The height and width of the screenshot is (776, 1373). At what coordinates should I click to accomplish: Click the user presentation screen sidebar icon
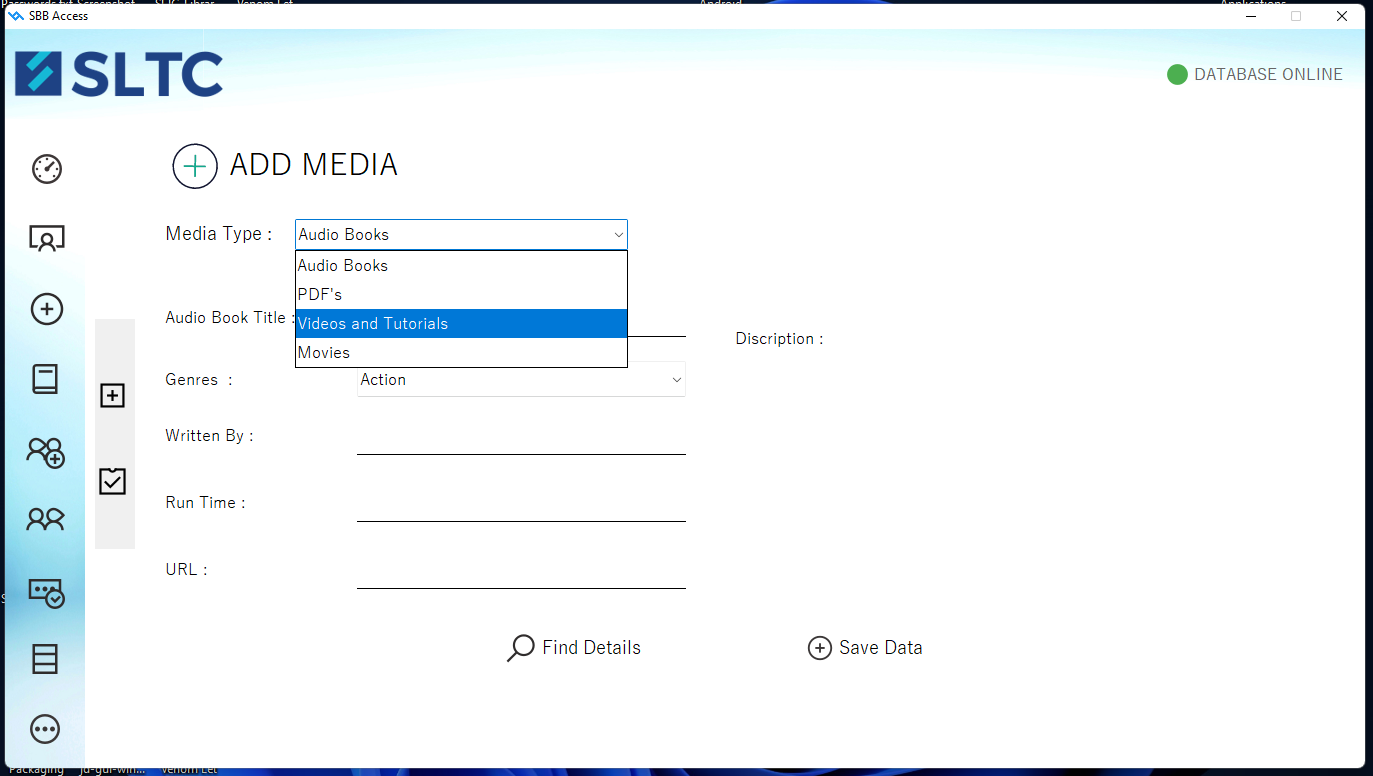[47, 239]
